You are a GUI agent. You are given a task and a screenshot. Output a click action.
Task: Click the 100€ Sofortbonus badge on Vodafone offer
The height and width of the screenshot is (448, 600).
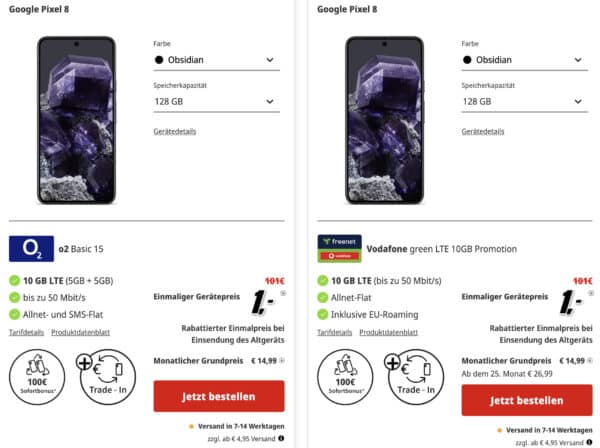(345, 377)
